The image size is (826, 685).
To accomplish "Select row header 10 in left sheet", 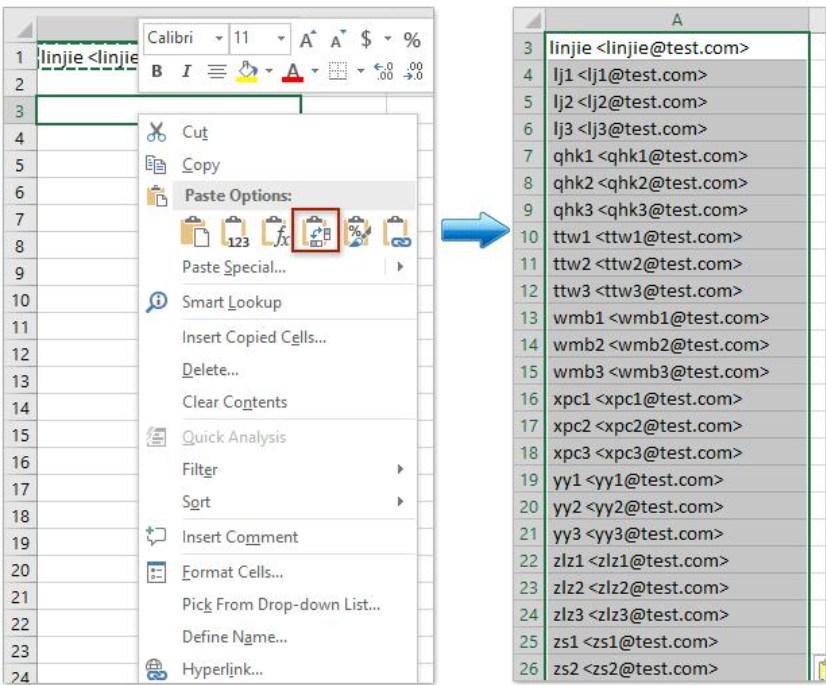I will [x=21, y=300].
